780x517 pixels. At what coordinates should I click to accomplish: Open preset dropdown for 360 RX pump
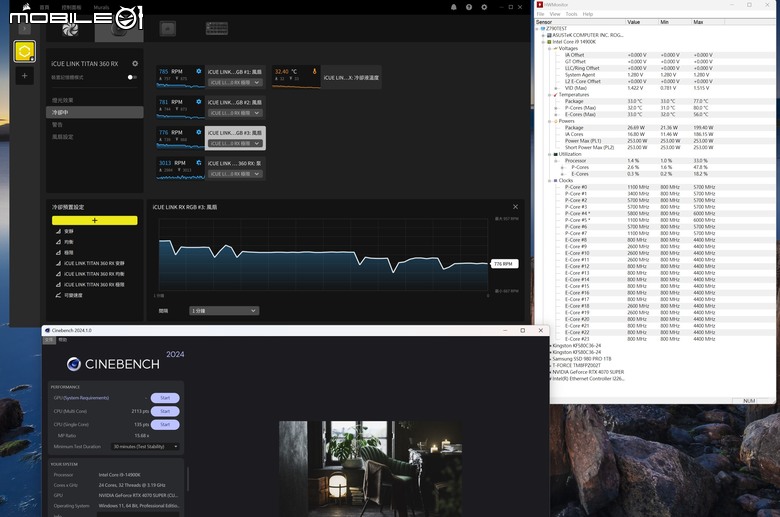(x=235, y=174)
